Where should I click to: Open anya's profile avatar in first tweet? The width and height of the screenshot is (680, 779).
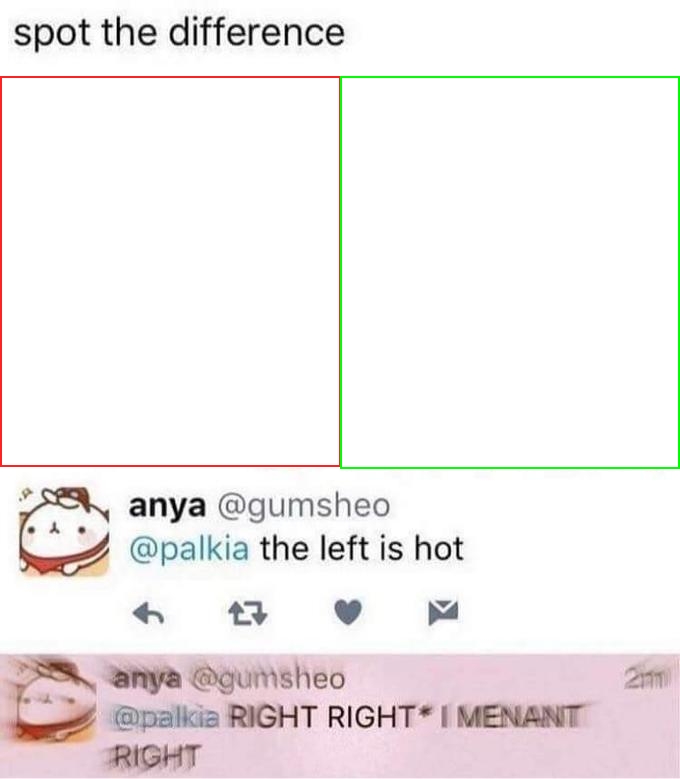click(64, 532)
